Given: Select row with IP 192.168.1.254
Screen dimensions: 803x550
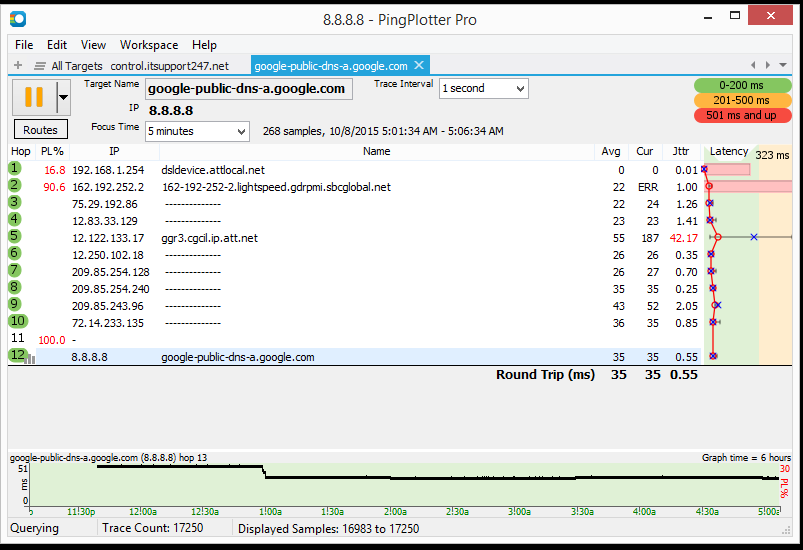Looking at the screenshot, I should tap(353, 170).
